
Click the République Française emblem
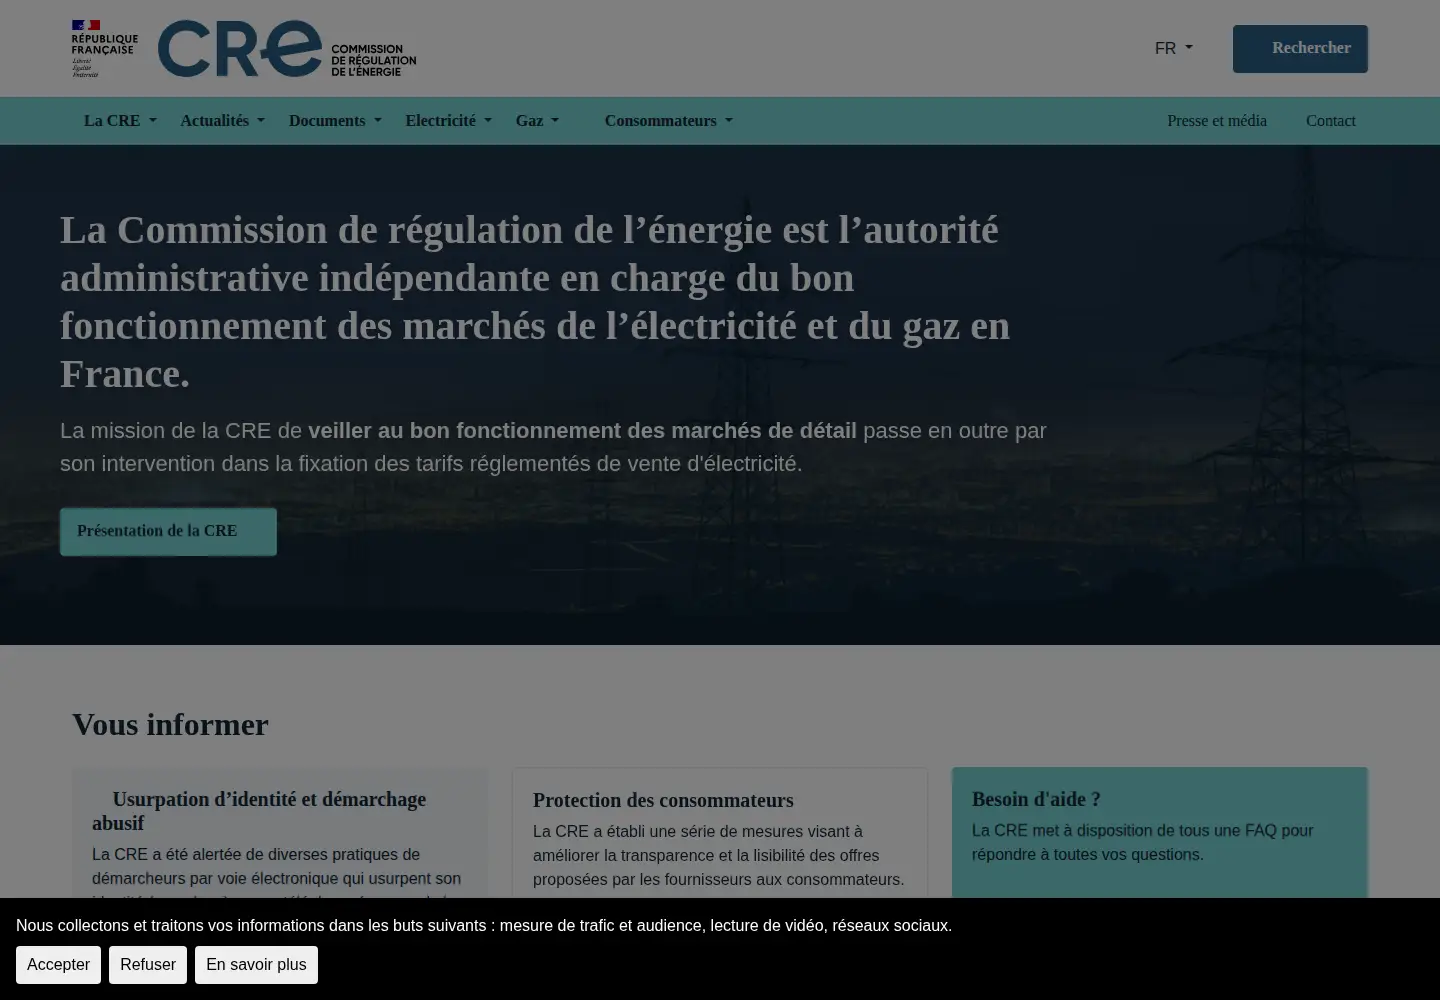(104, 48)
